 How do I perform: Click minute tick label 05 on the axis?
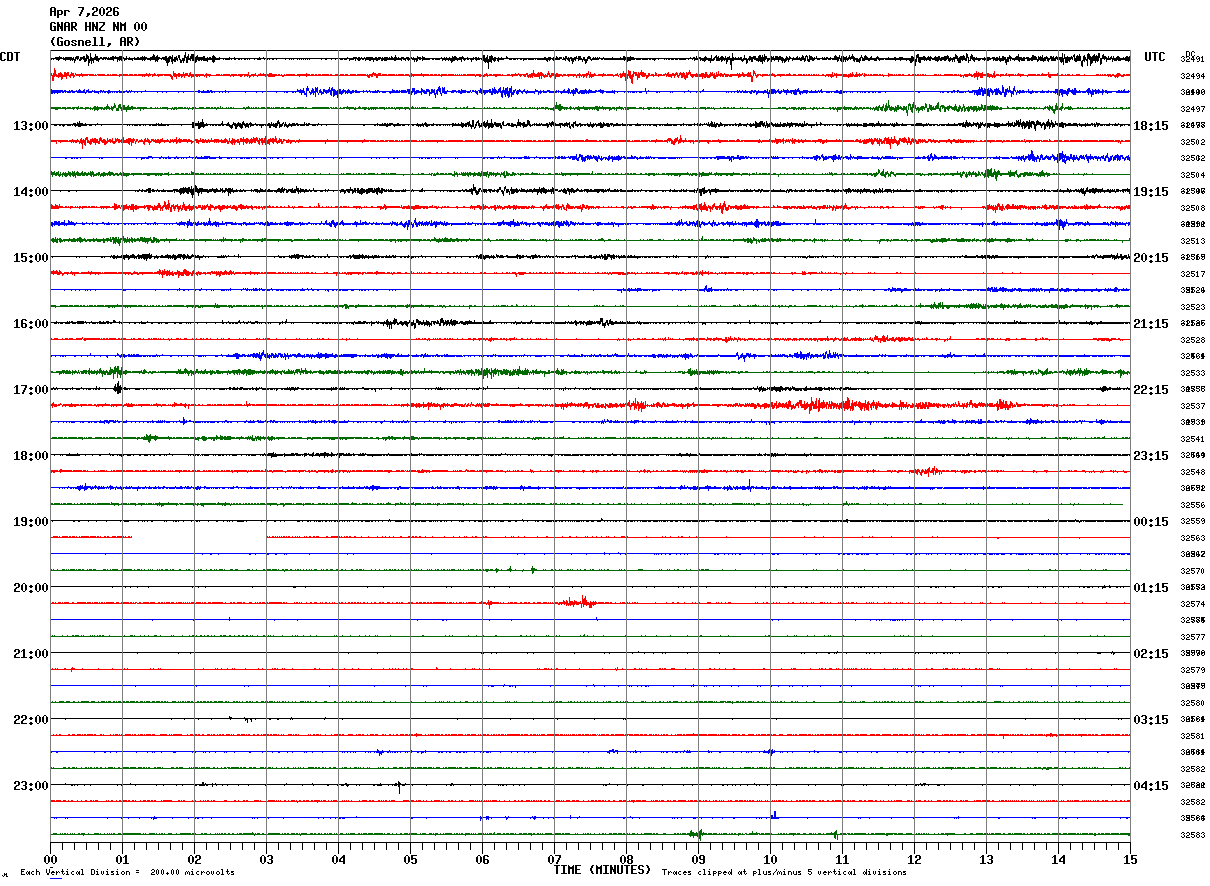[x=410, y=859]
